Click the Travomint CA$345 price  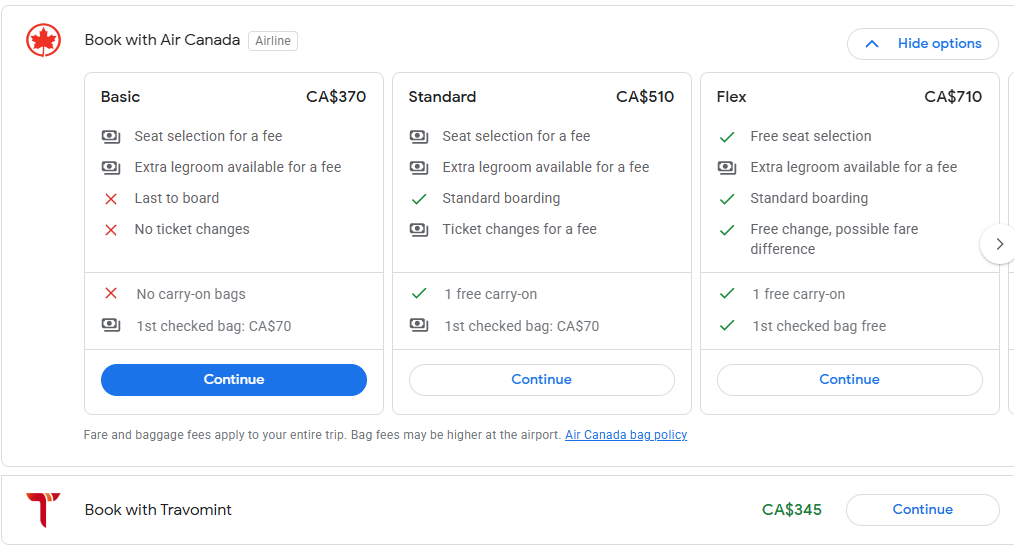791,510
